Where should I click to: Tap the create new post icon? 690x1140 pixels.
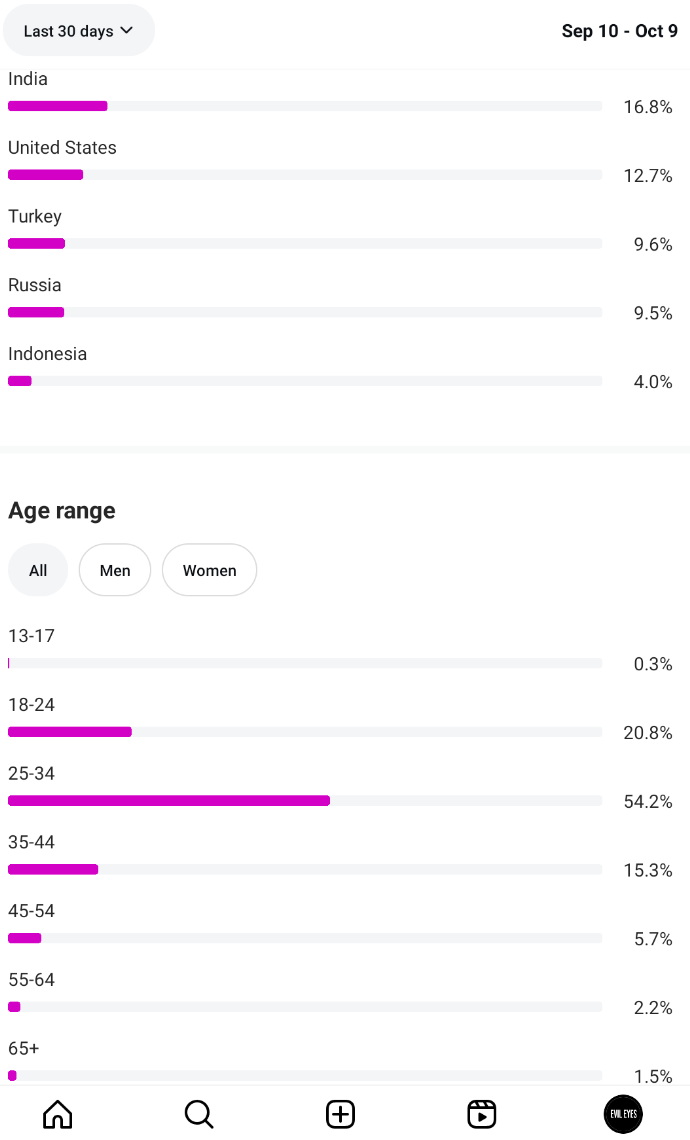point(341,1114)
